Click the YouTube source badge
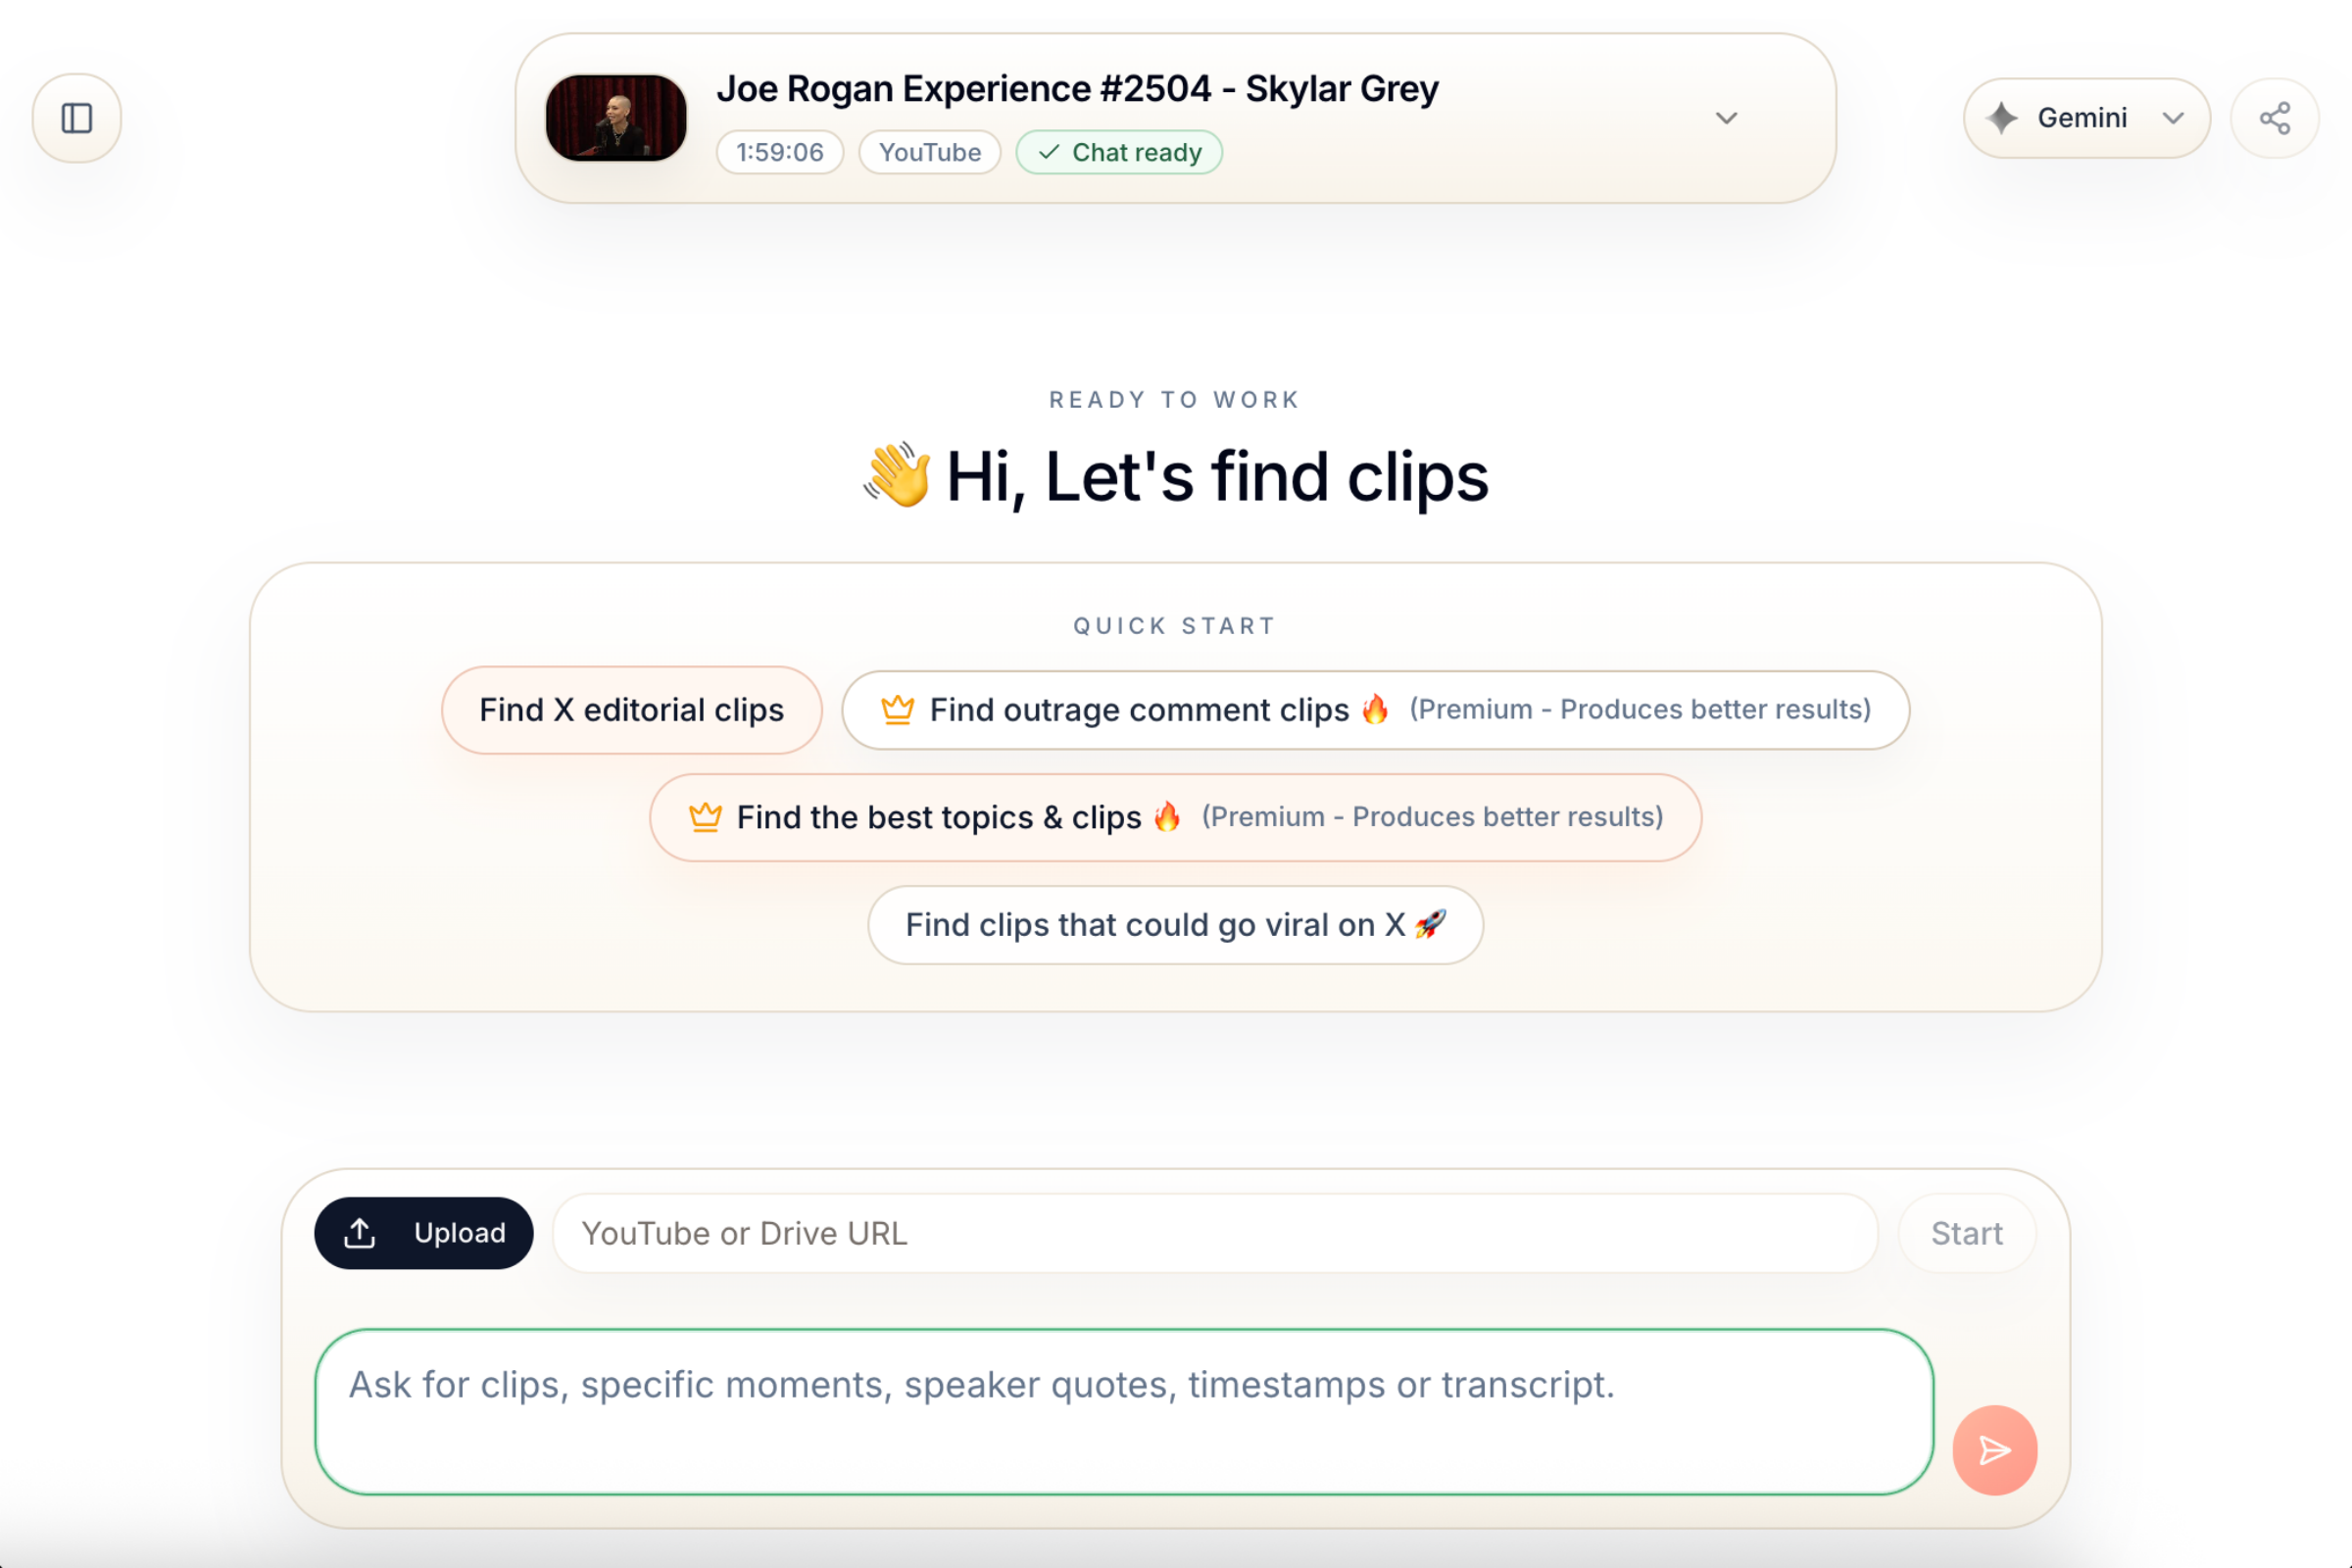 point(930,152)
